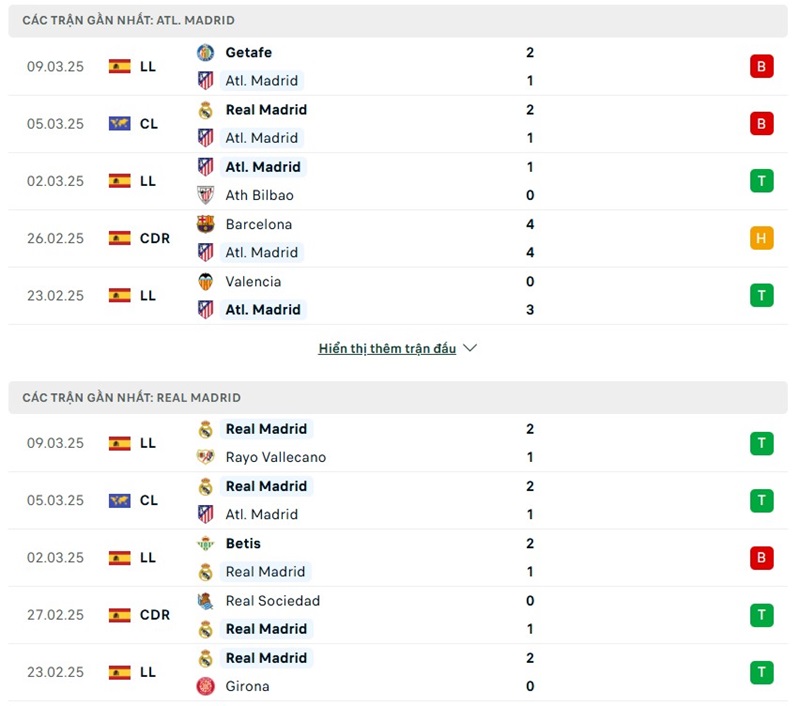Open the Betis team link

click(243, 544)
